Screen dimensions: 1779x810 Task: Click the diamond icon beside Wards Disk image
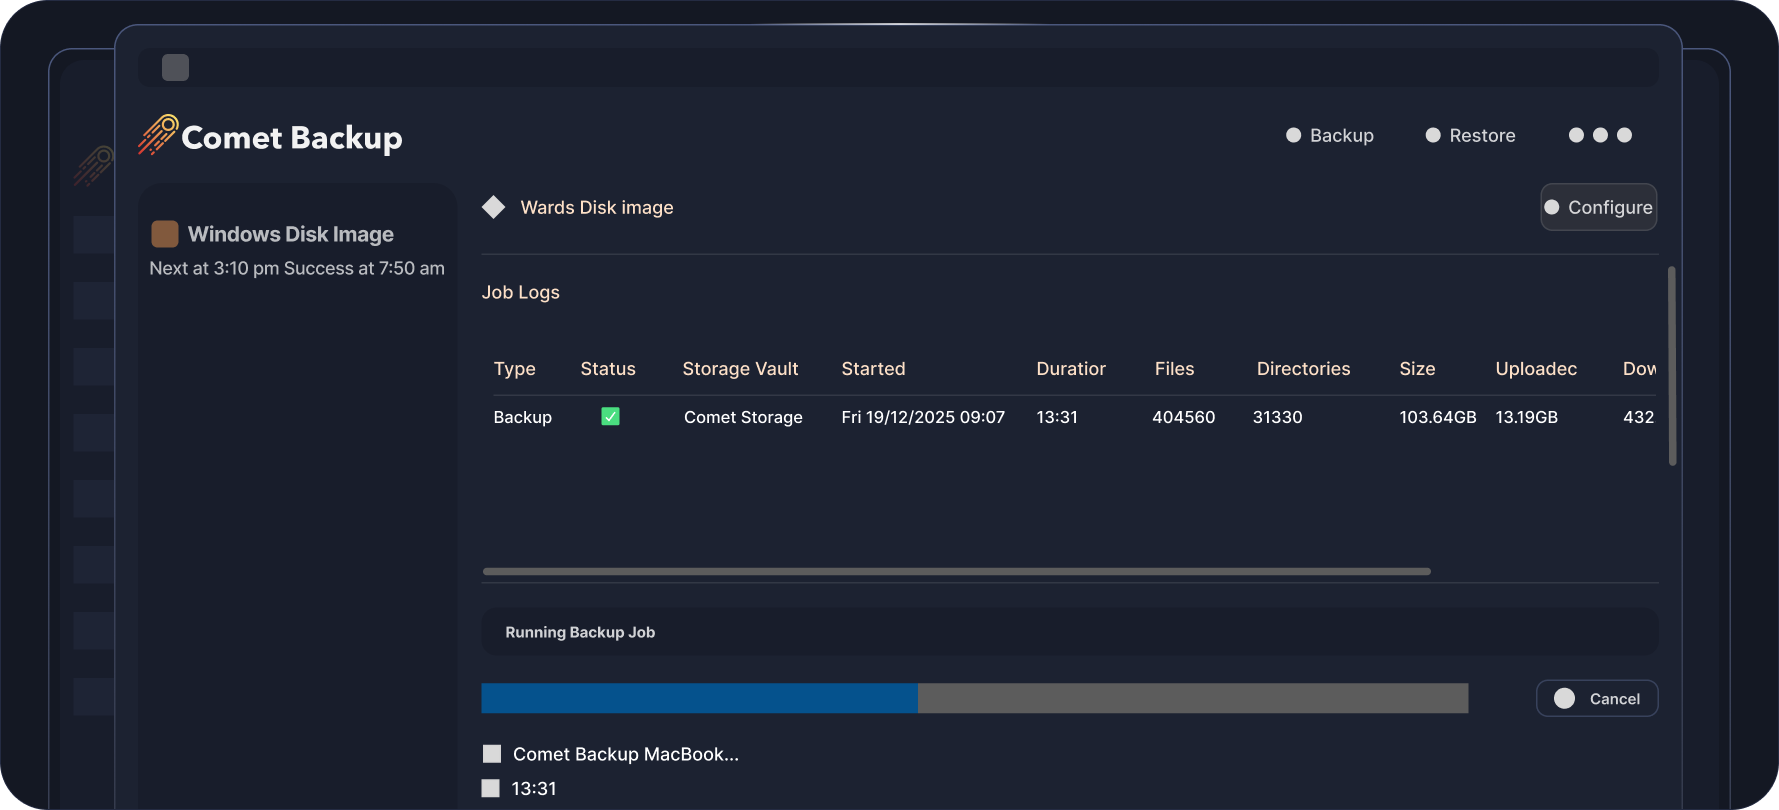click(x=493, y=207)
